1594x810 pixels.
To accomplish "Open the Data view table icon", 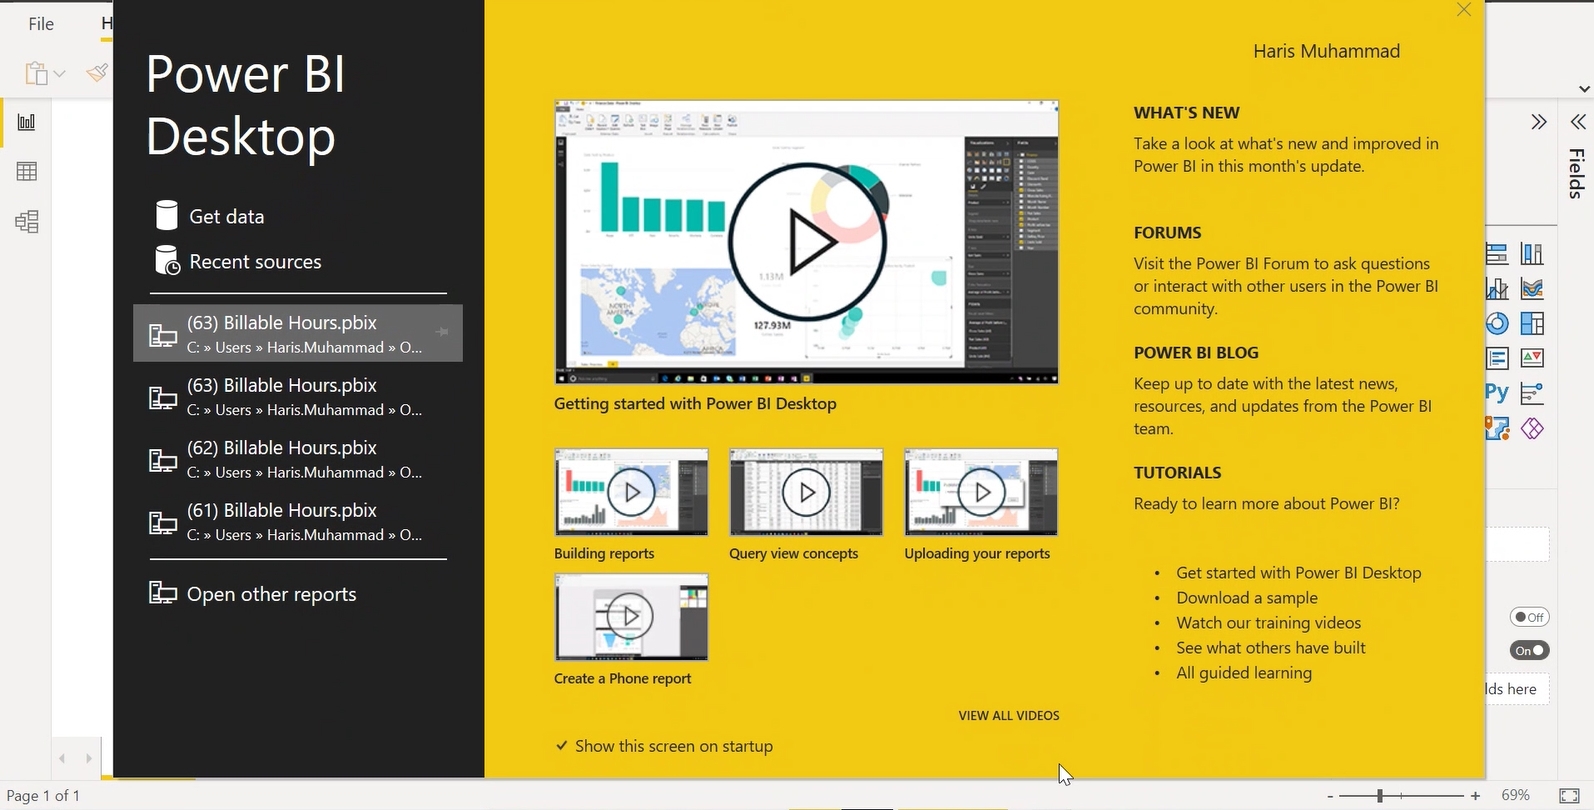I will tap(27, 172).
